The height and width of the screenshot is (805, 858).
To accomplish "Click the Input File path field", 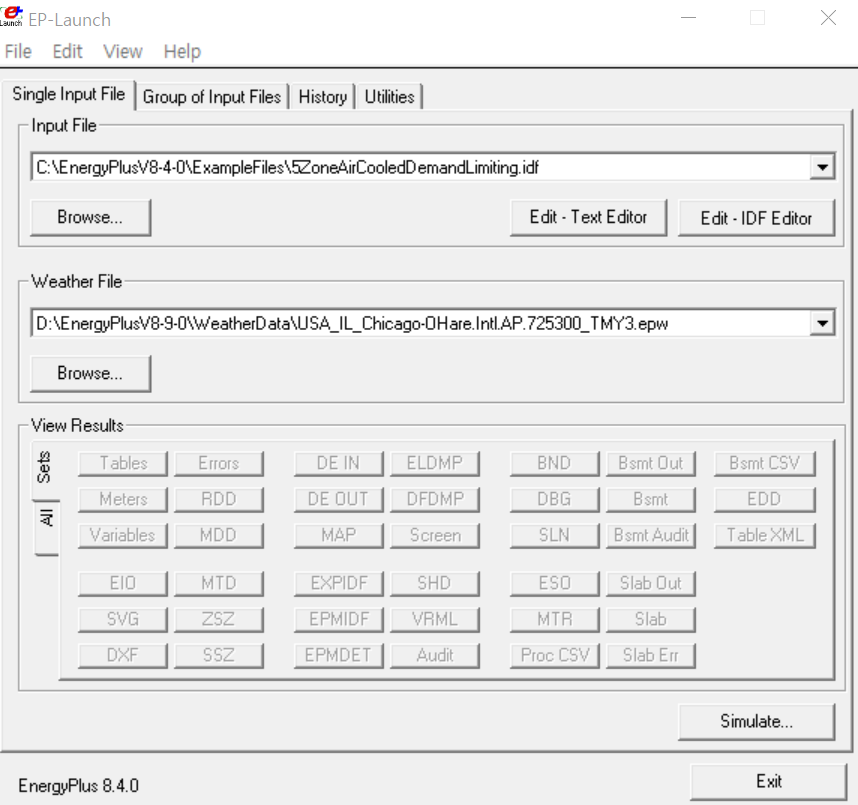I will click(x=421, y=167).
